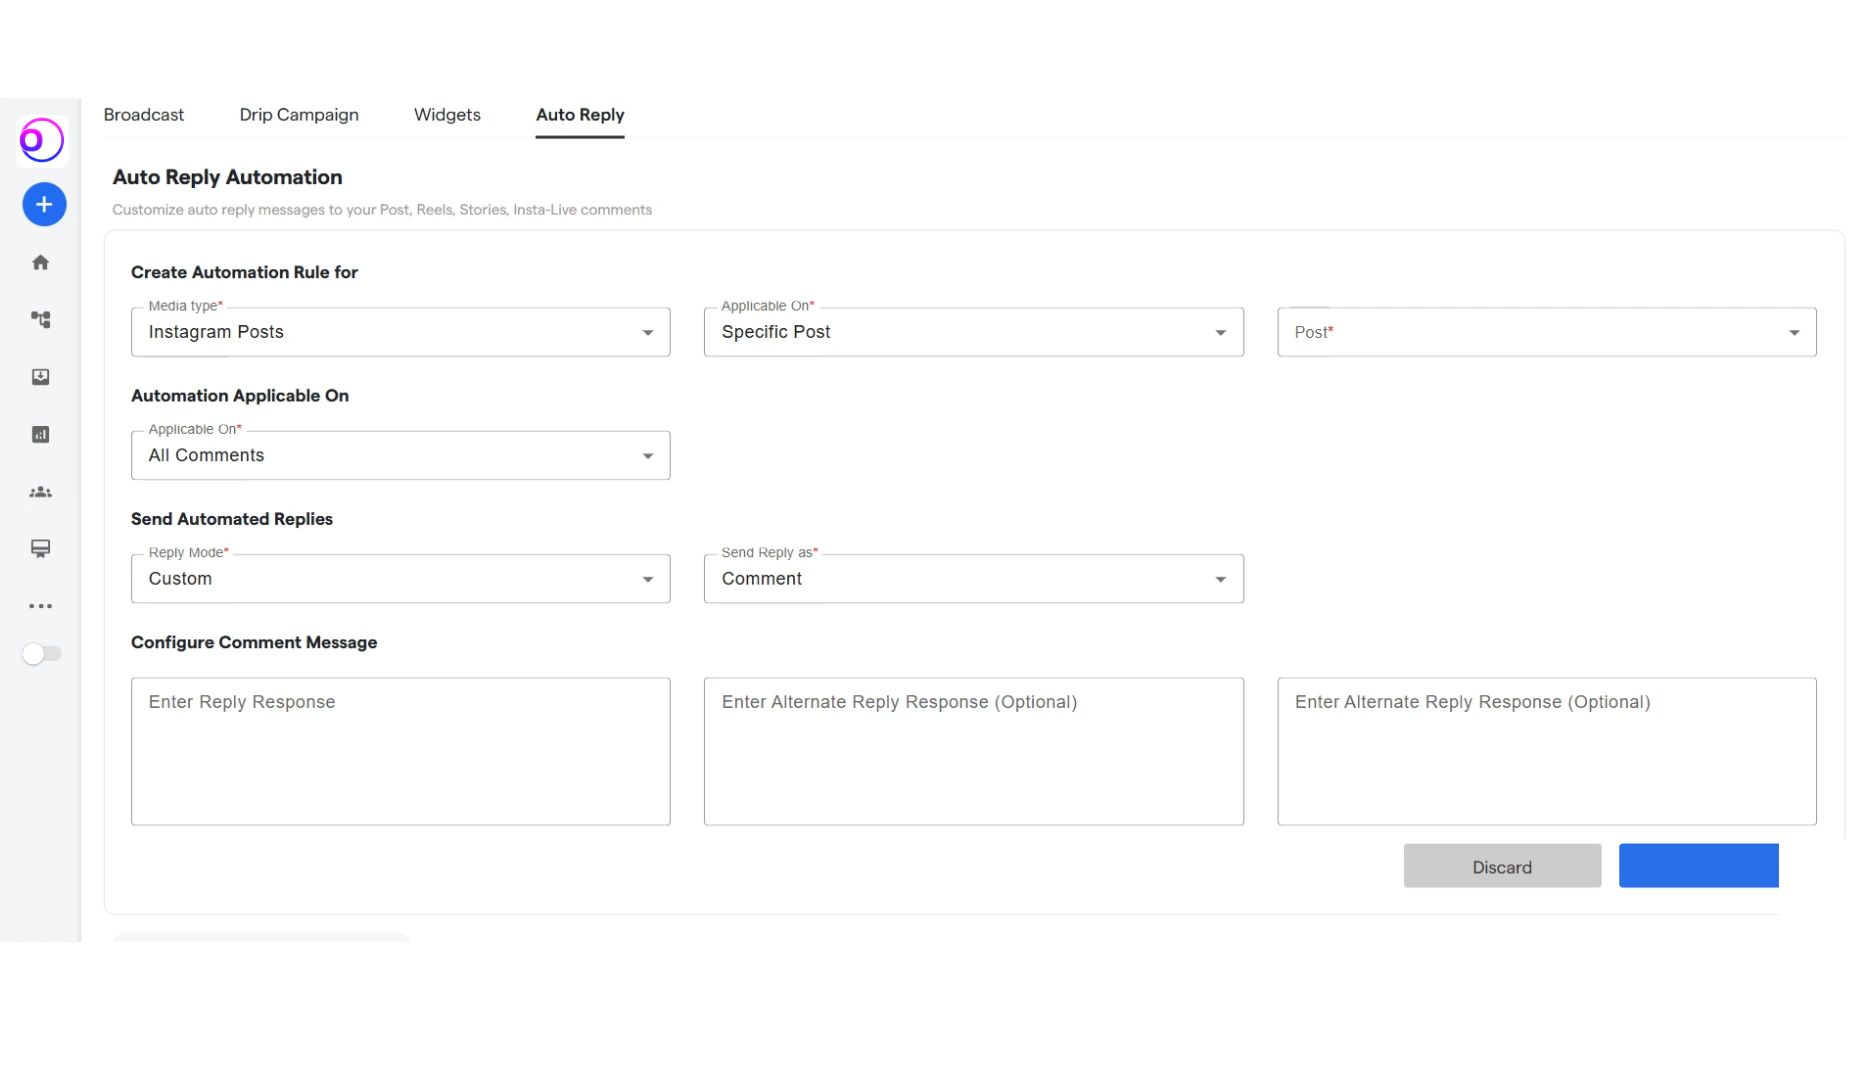
Task: Click the Discard button
Action: tap(1502, 866)
